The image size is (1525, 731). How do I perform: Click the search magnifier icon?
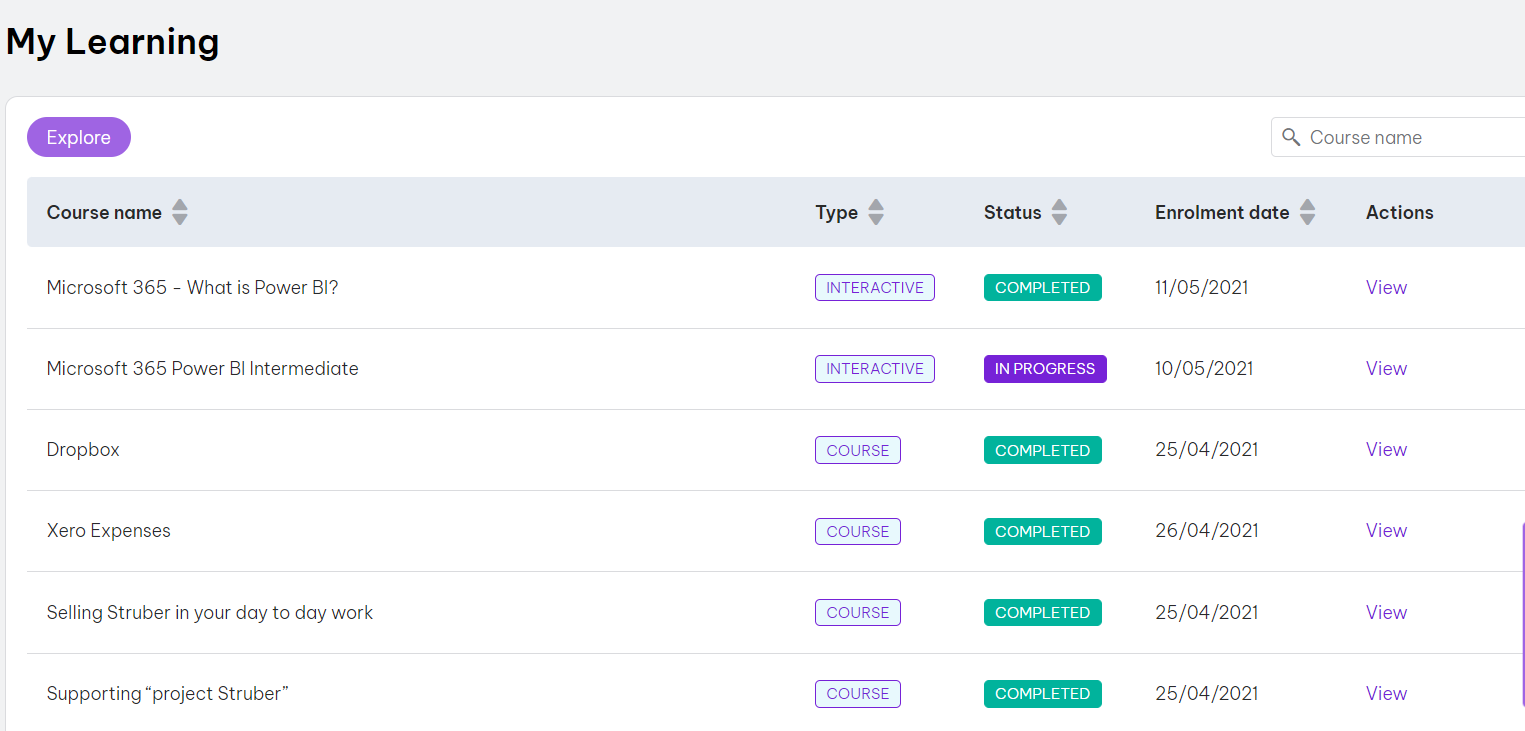(x=1291, y=137)
